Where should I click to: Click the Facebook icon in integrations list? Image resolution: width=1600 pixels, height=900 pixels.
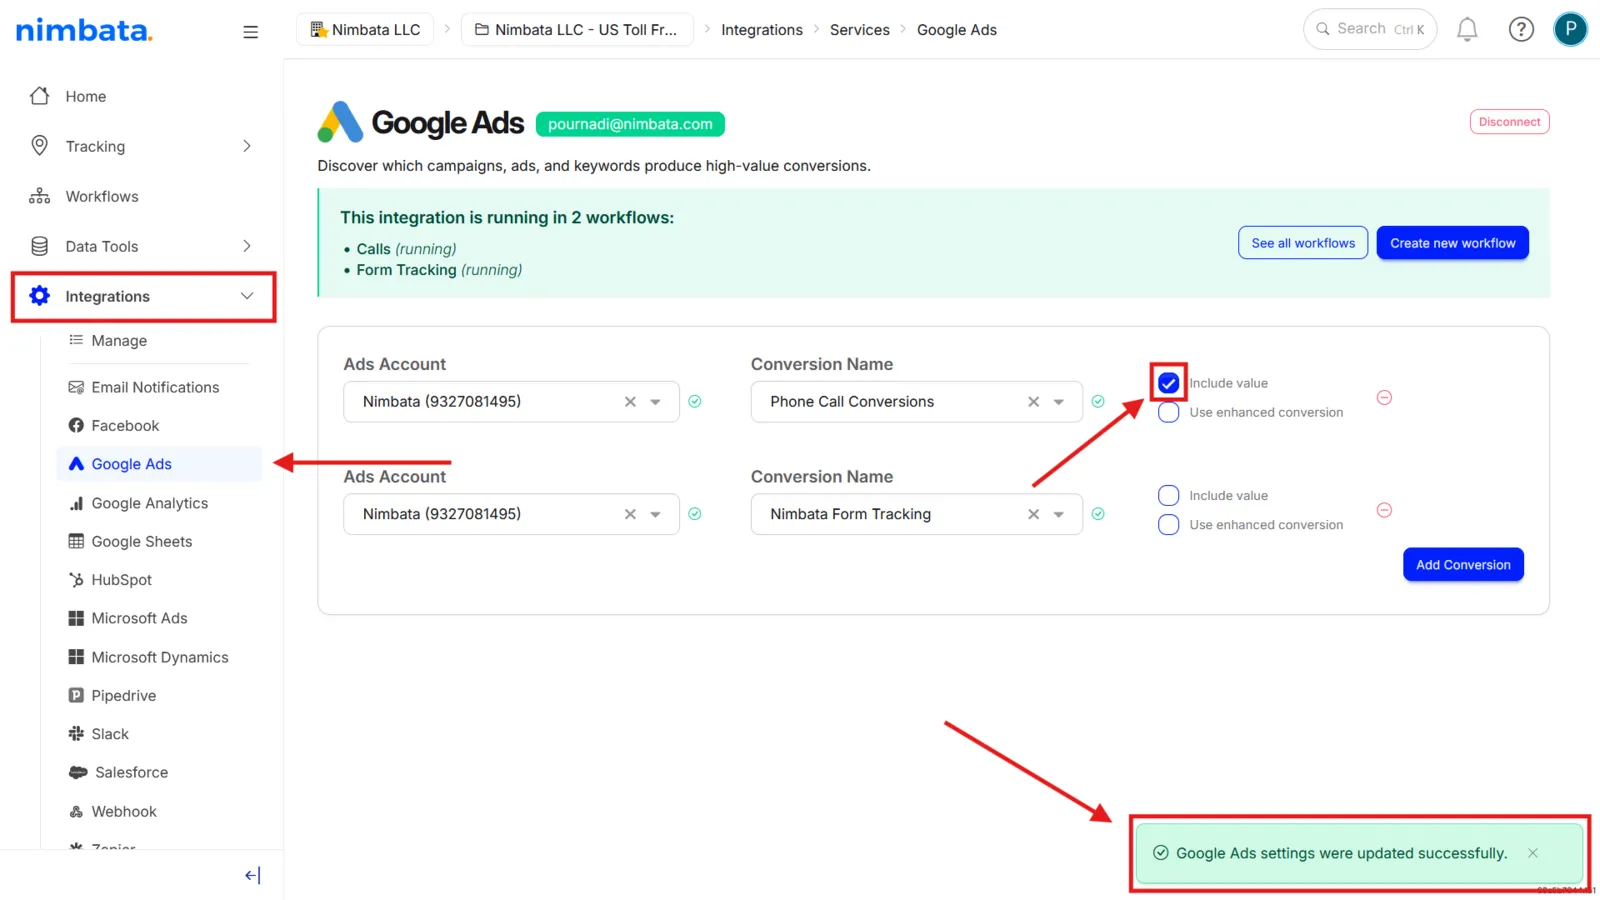76,426
